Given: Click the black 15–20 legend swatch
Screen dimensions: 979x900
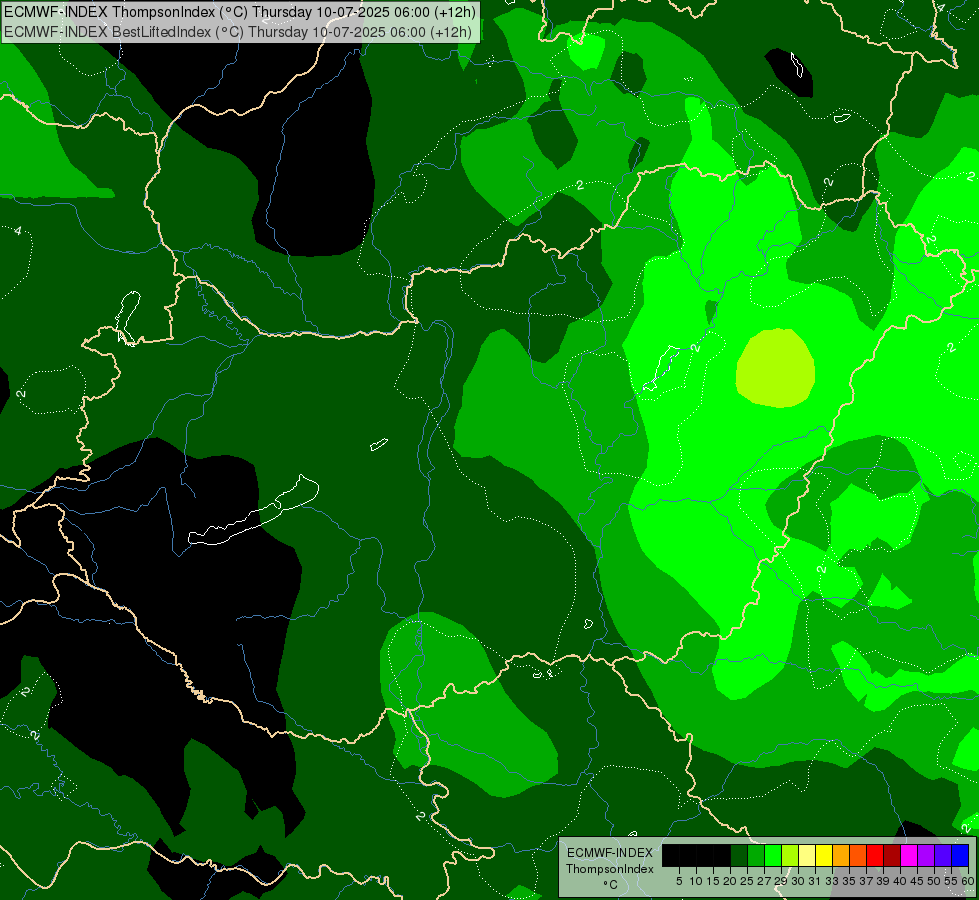Looking at the screenshot, I should (722, 855).
